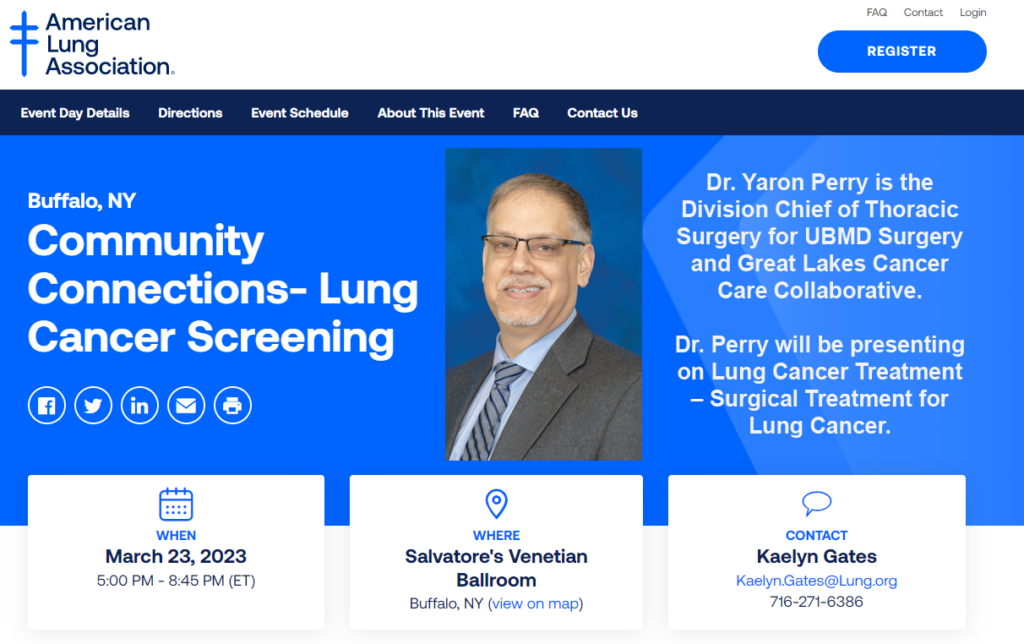Click Dr. Yaron Perry's portrait photo
Screen dimensions: 1024x644
pos(543,304)
